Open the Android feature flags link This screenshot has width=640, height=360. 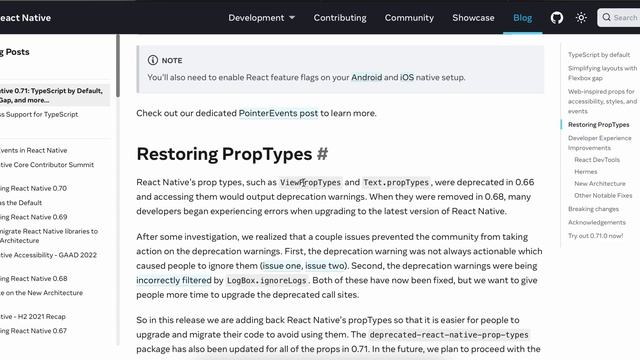click(367, 77)
